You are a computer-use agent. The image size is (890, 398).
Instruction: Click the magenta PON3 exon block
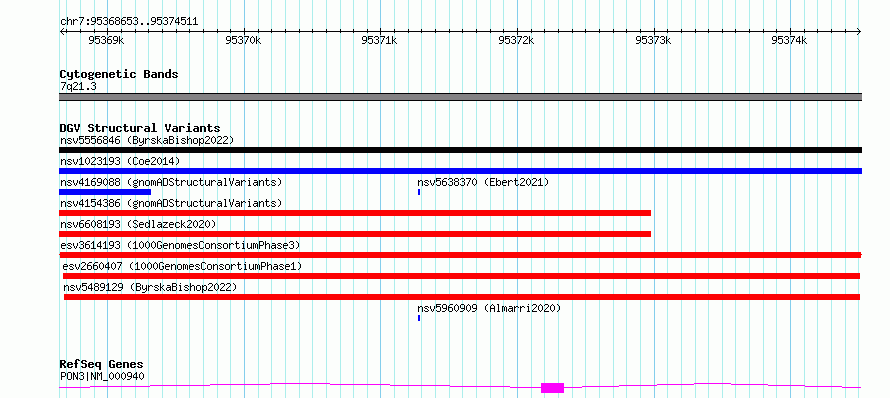552,388
